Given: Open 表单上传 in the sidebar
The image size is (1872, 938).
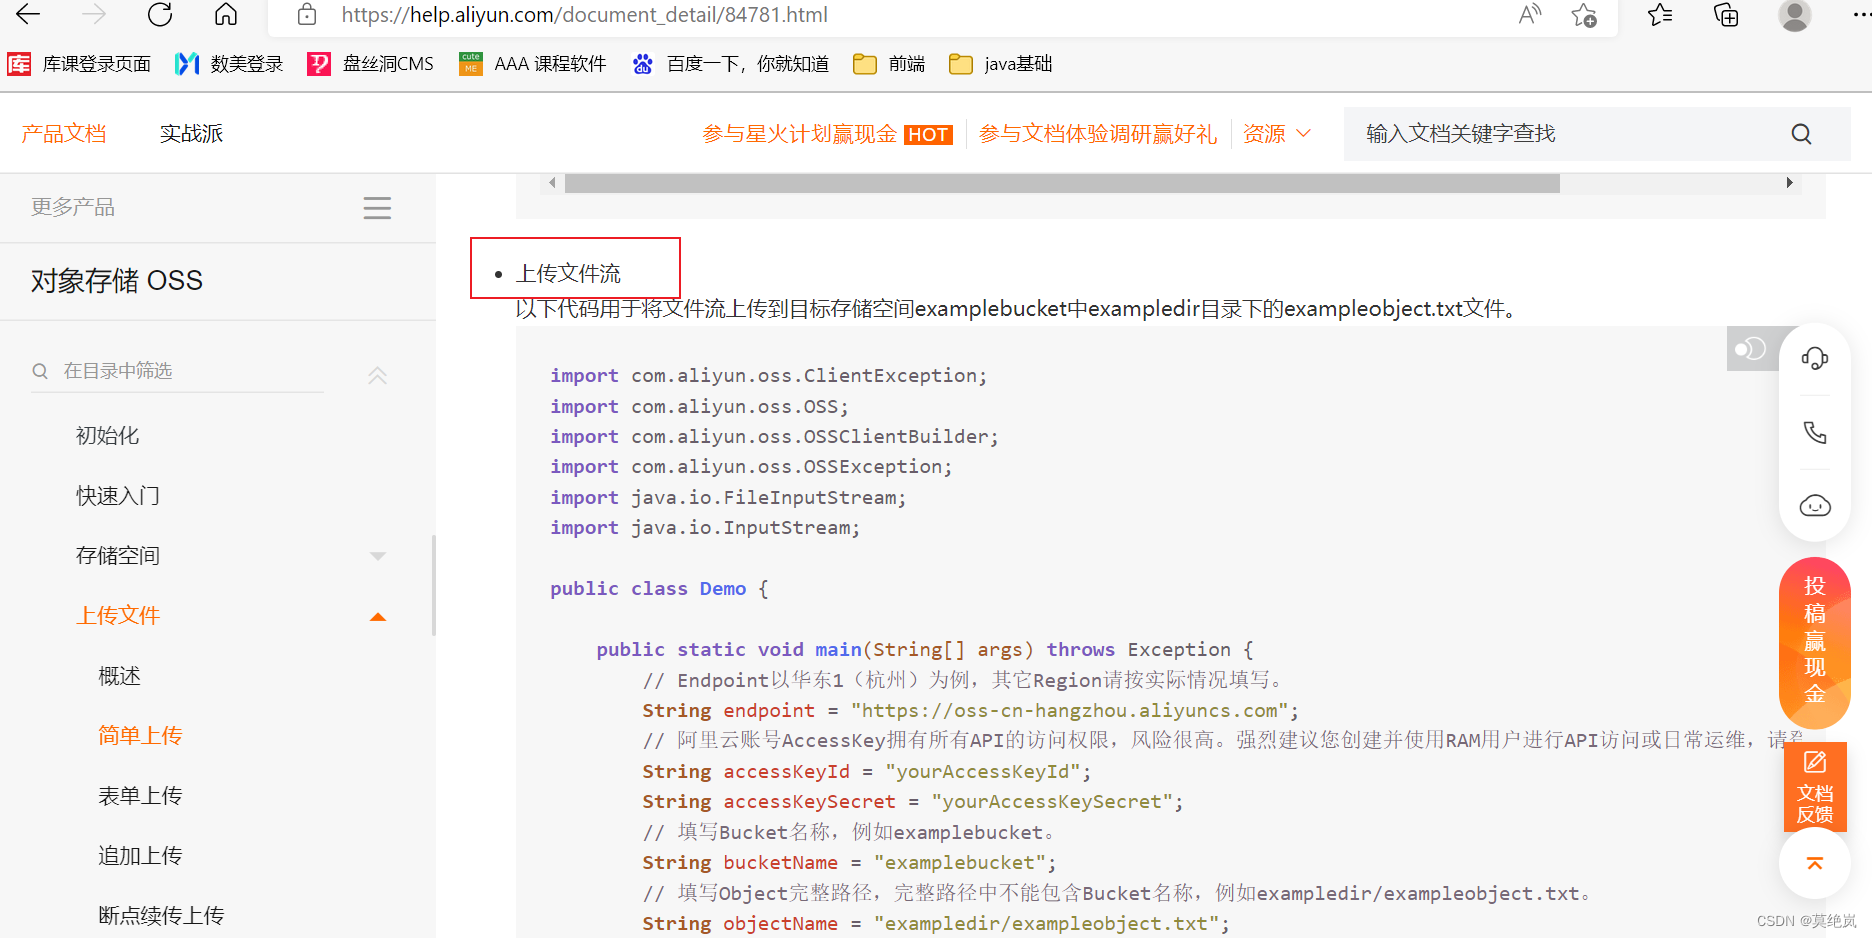Looking at the screenshot, I should pyautogui.click(x=140, y=796).
